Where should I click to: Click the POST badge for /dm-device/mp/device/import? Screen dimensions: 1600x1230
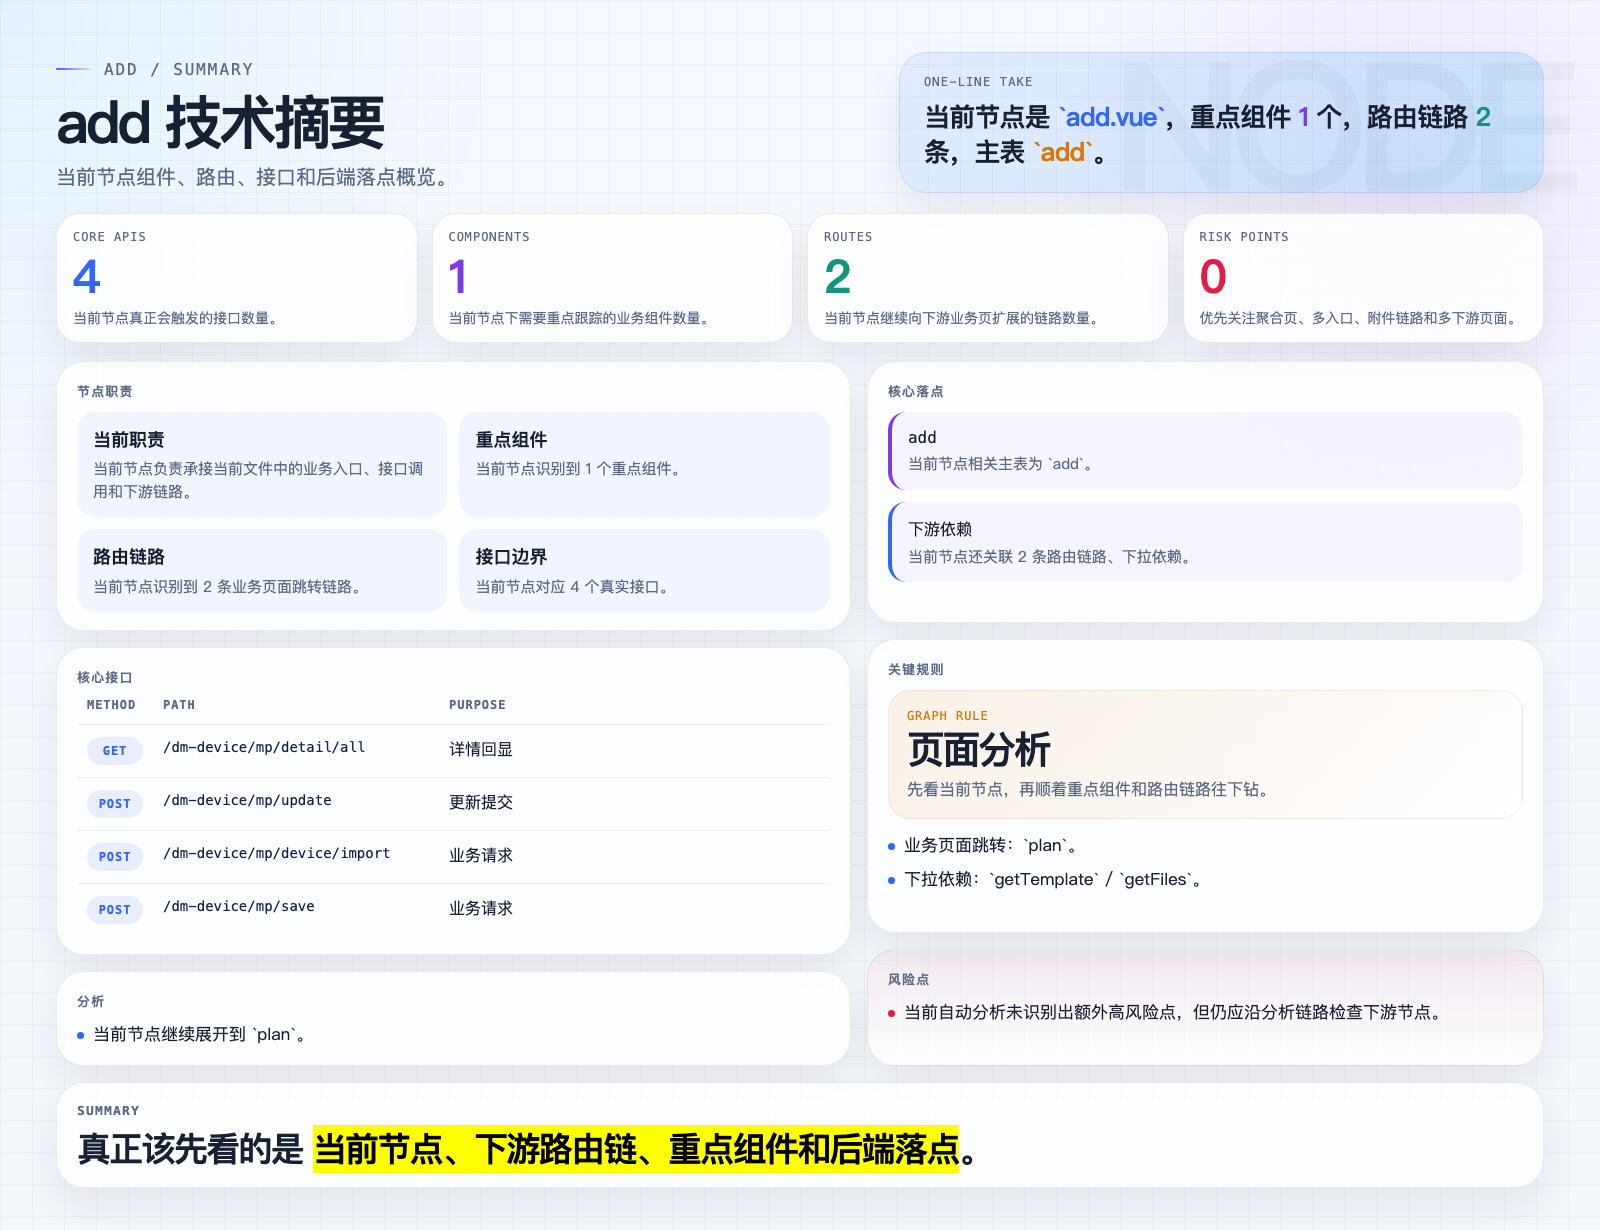tap(115, 857)
